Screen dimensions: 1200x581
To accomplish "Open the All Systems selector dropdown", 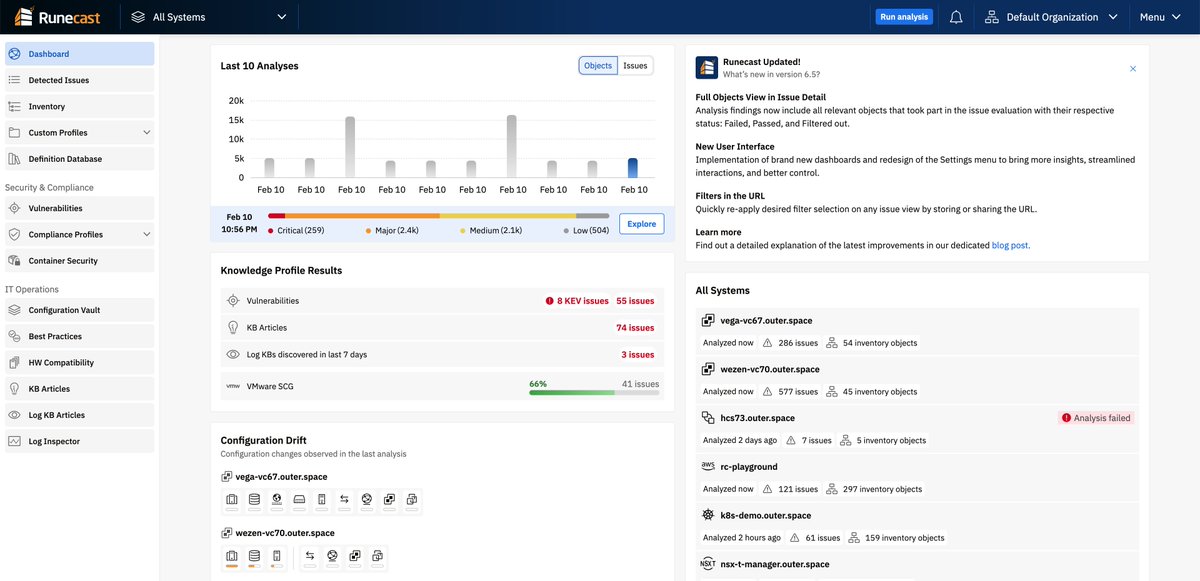I will tap(208, 17).
